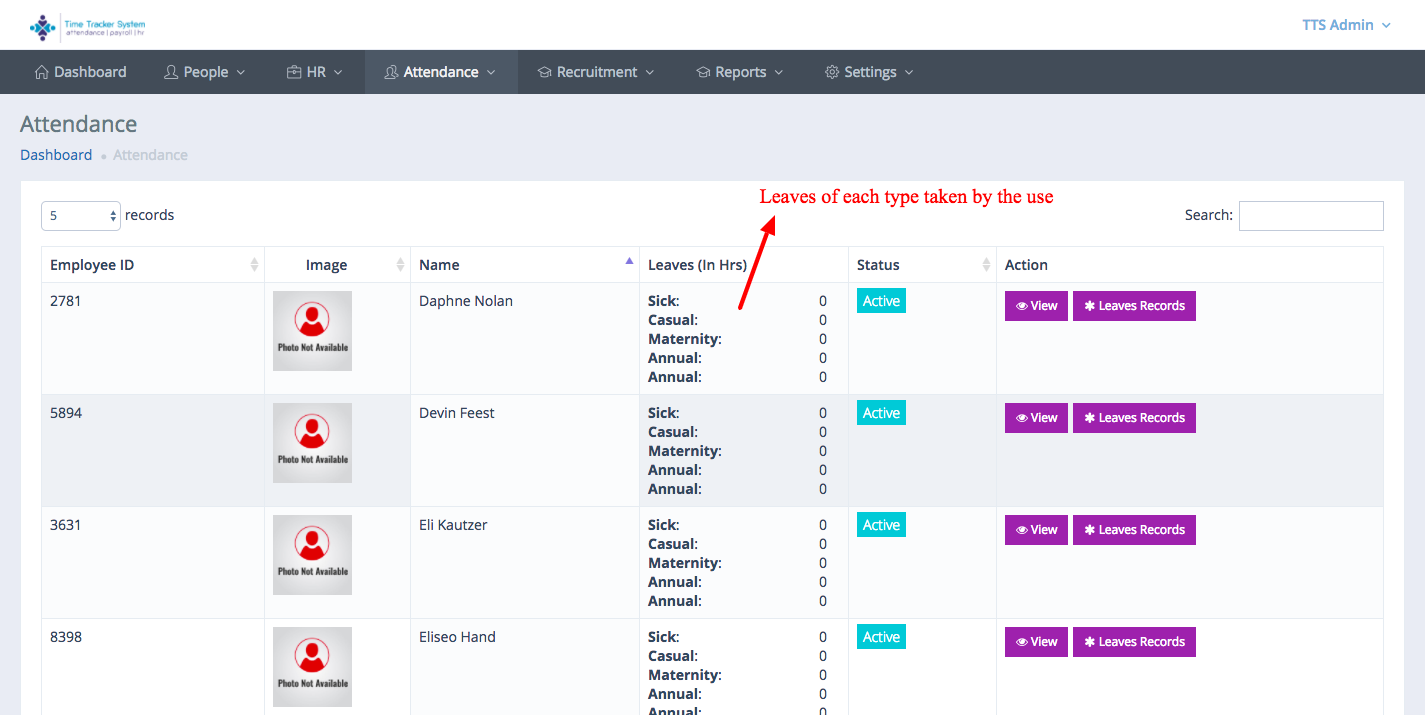Sort by Status column arrows
The width and height of the screenshot is (1425, 715).
[986, 265]
